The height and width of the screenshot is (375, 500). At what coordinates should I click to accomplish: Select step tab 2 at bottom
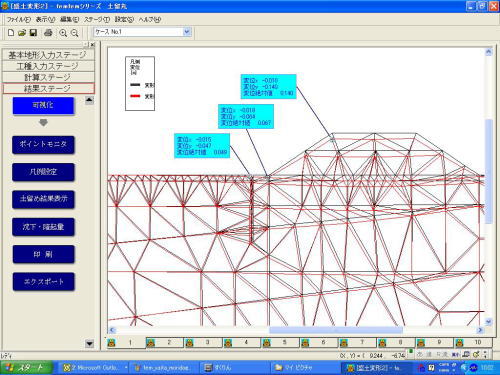[165, 342]
